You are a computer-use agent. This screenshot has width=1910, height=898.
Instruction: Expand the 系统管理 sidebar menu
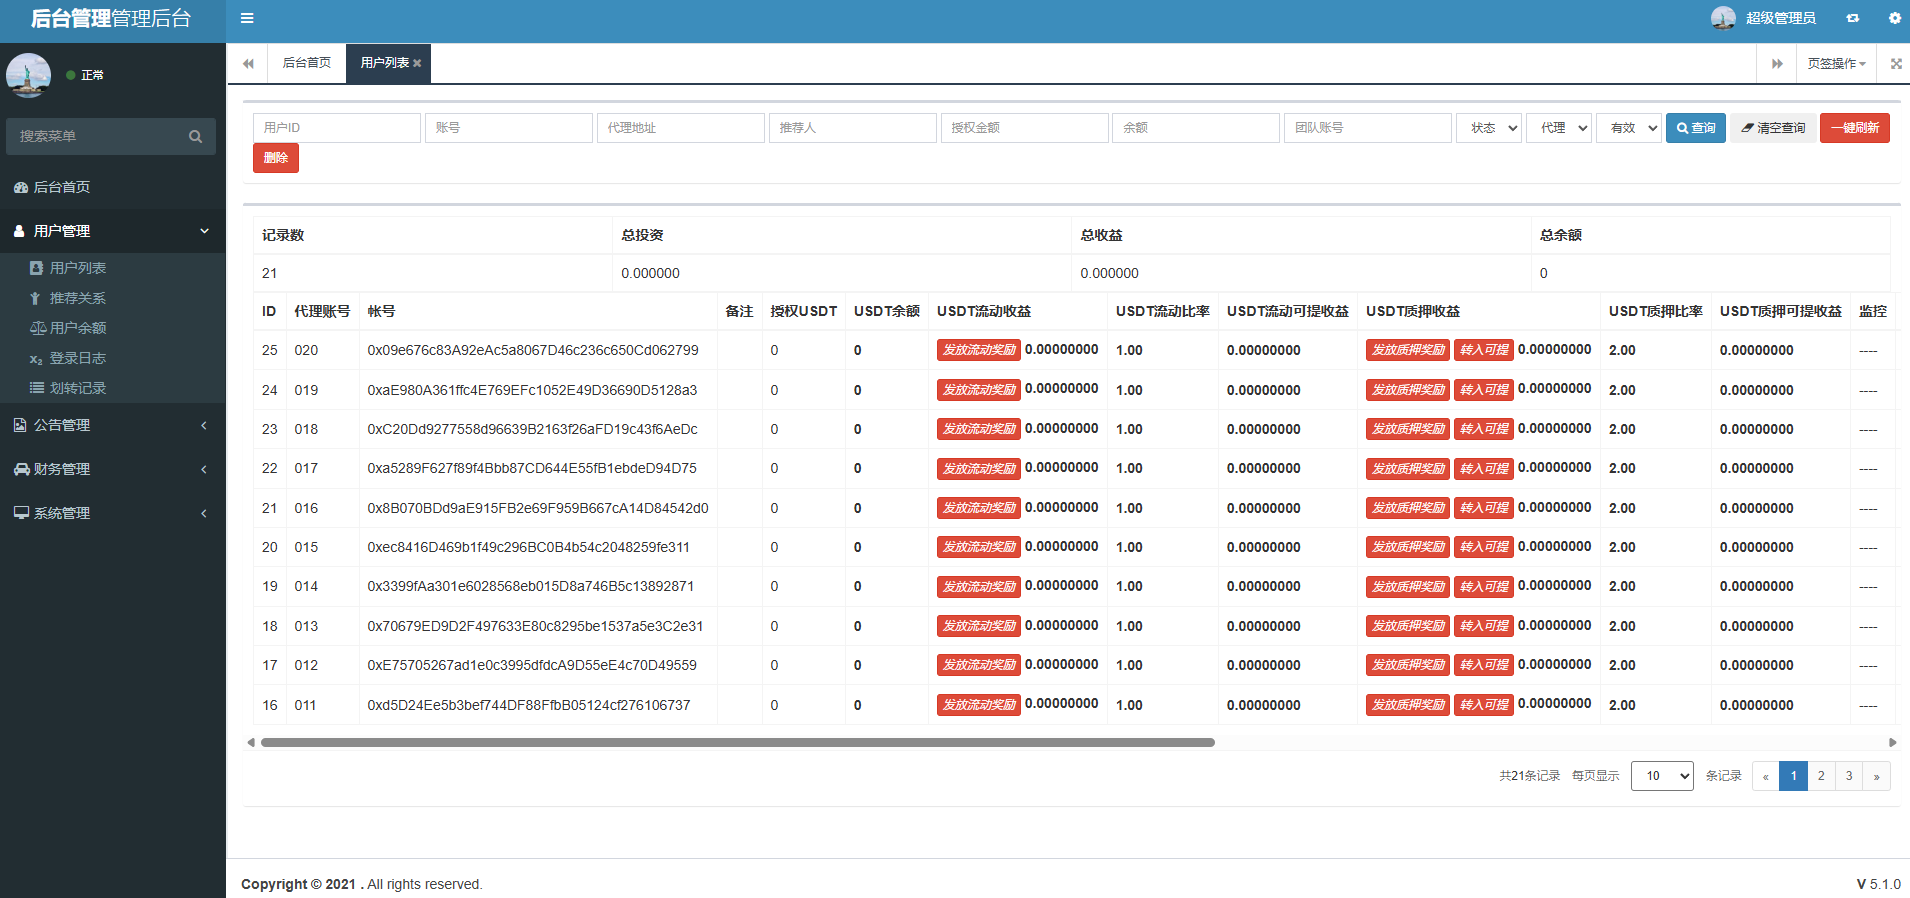point(112,513)
